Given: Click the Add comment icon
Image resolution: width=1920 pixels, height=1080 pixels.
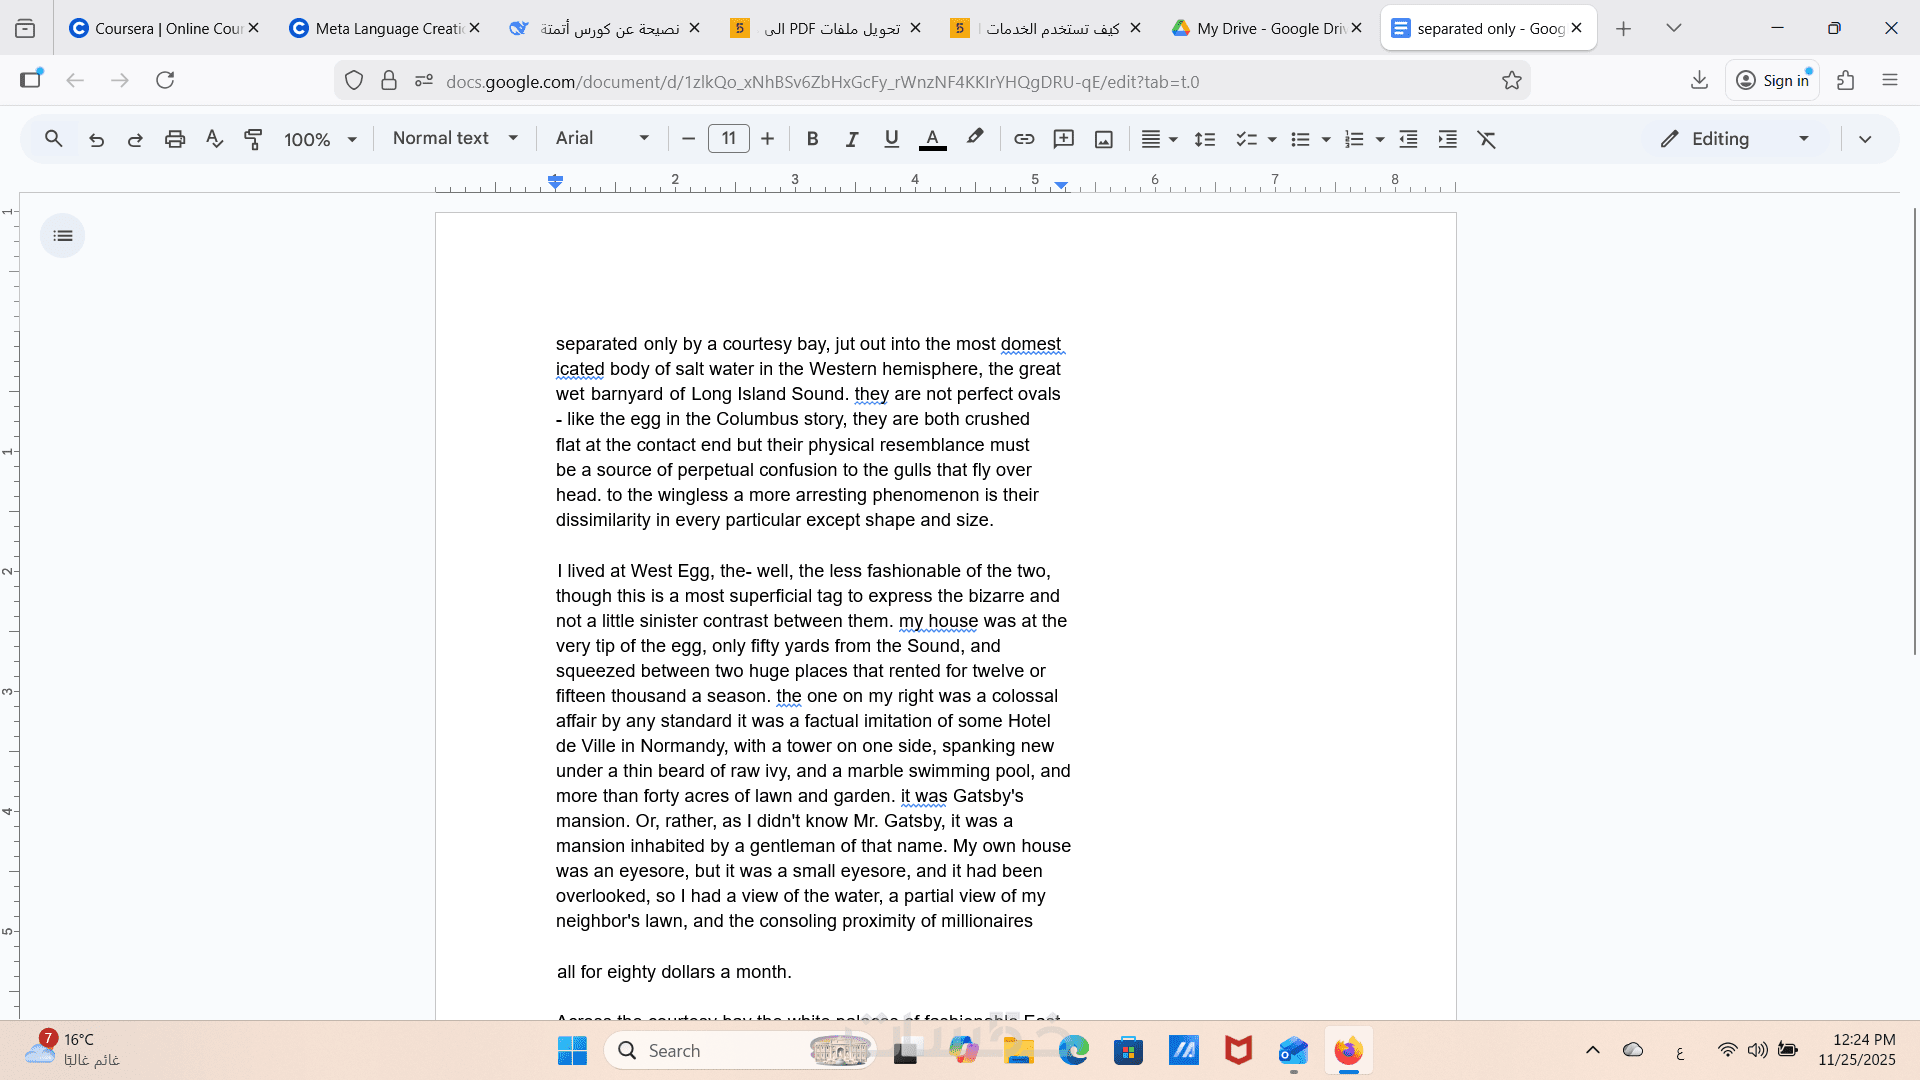Looking at the screenshot, I should (1064, 139).
